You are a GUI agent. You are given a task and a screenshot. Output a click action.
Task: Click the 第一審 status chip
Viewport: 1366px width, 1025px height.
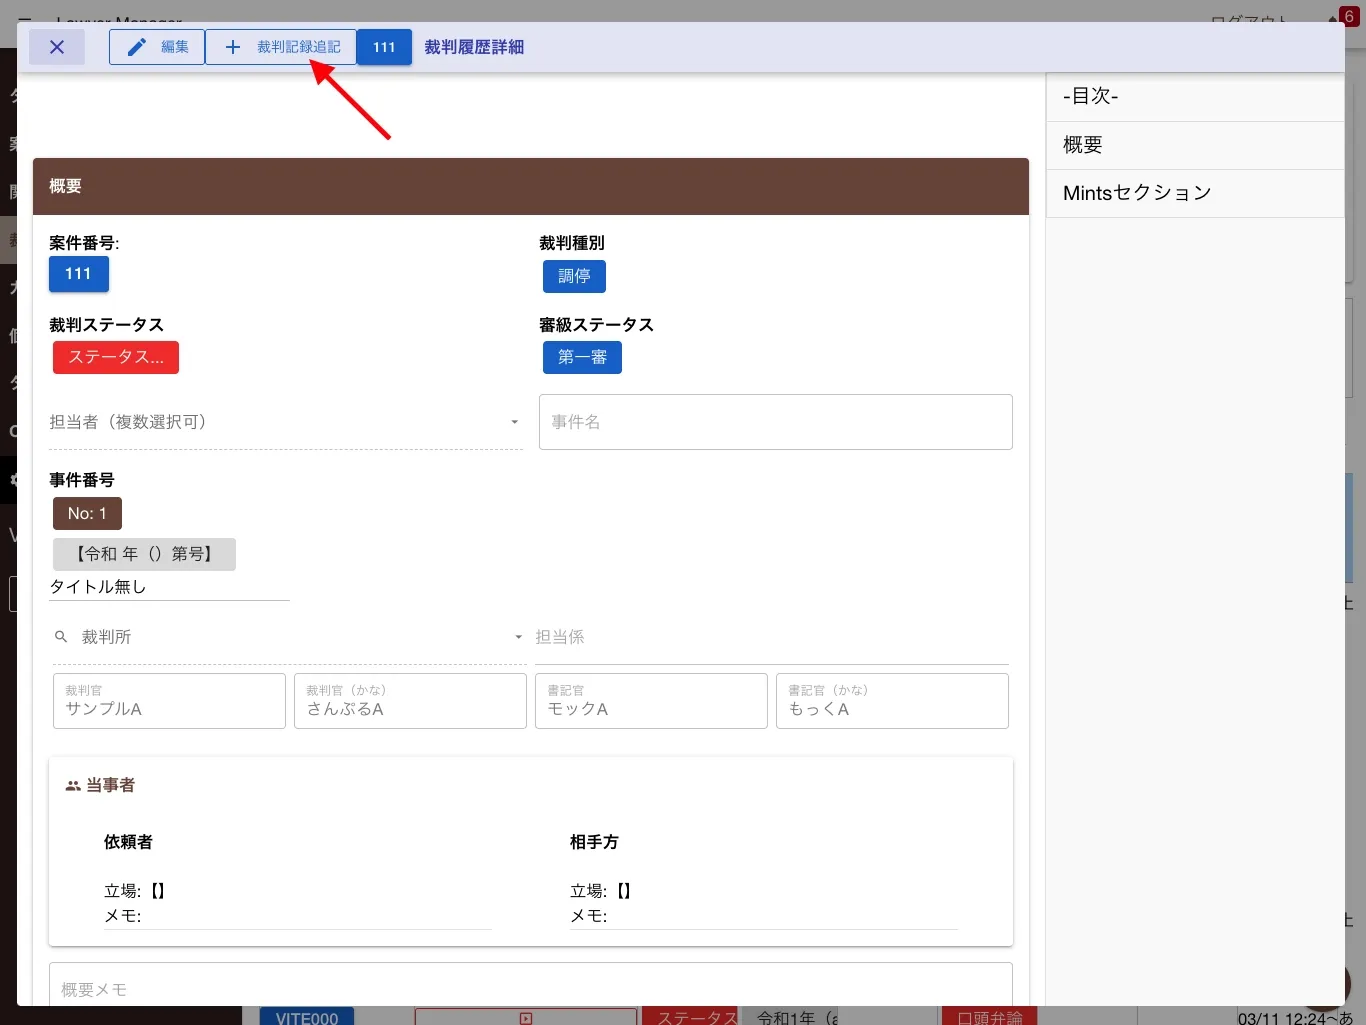[582, 357]
